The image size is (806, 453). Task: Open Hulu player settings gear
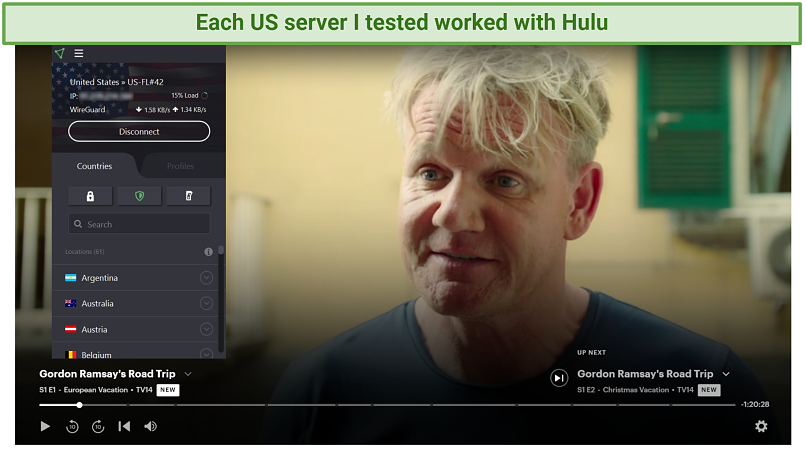[761, 426]
